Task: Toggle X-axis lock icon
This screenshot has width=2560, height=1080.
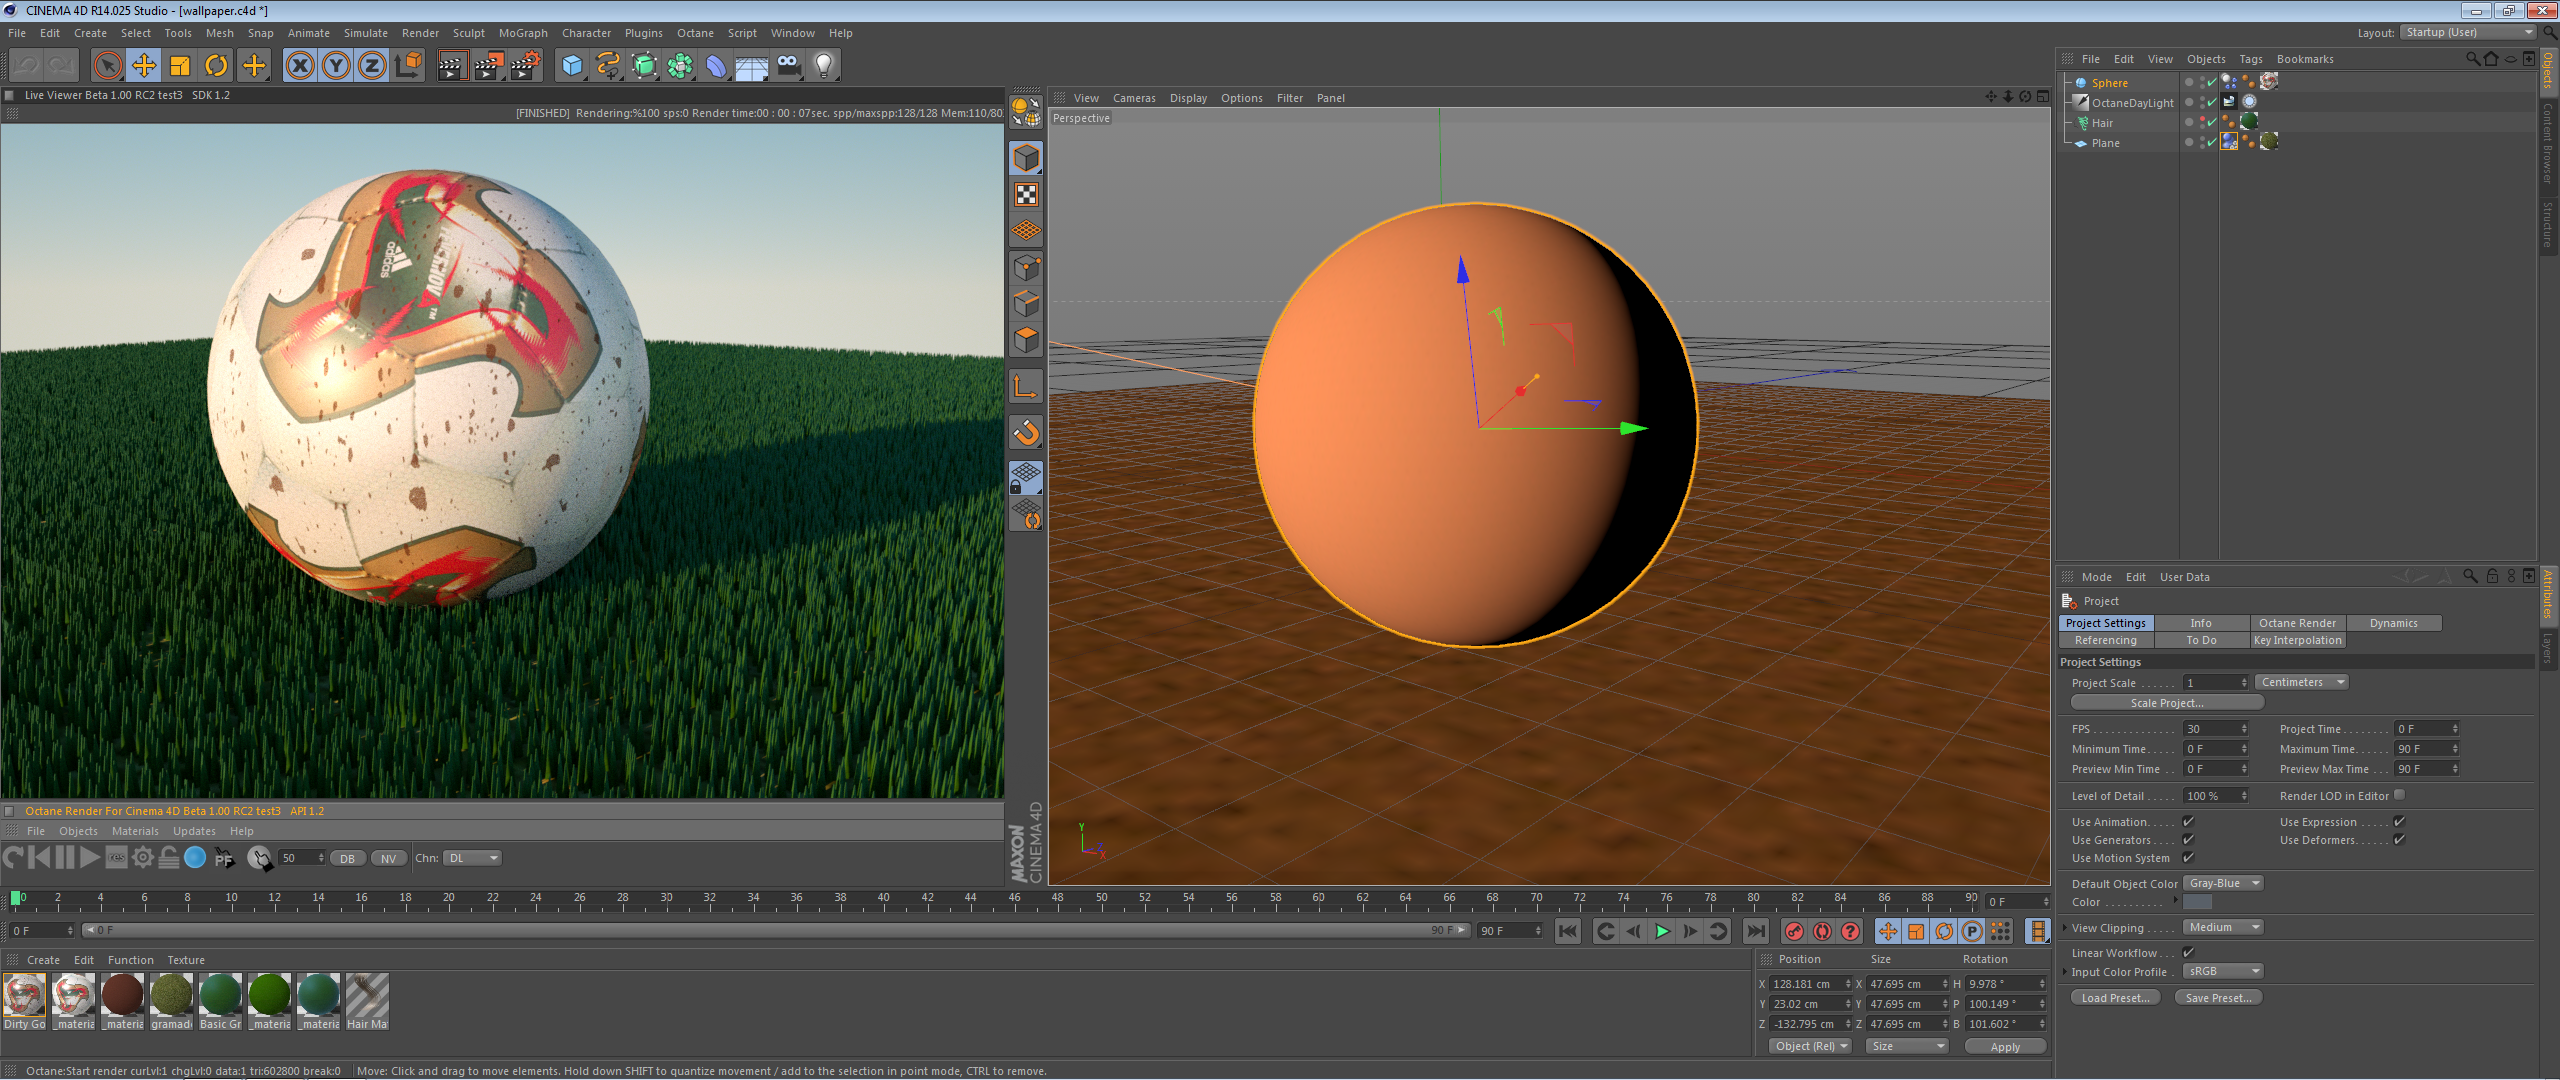Action: click(x=299, y=66)
